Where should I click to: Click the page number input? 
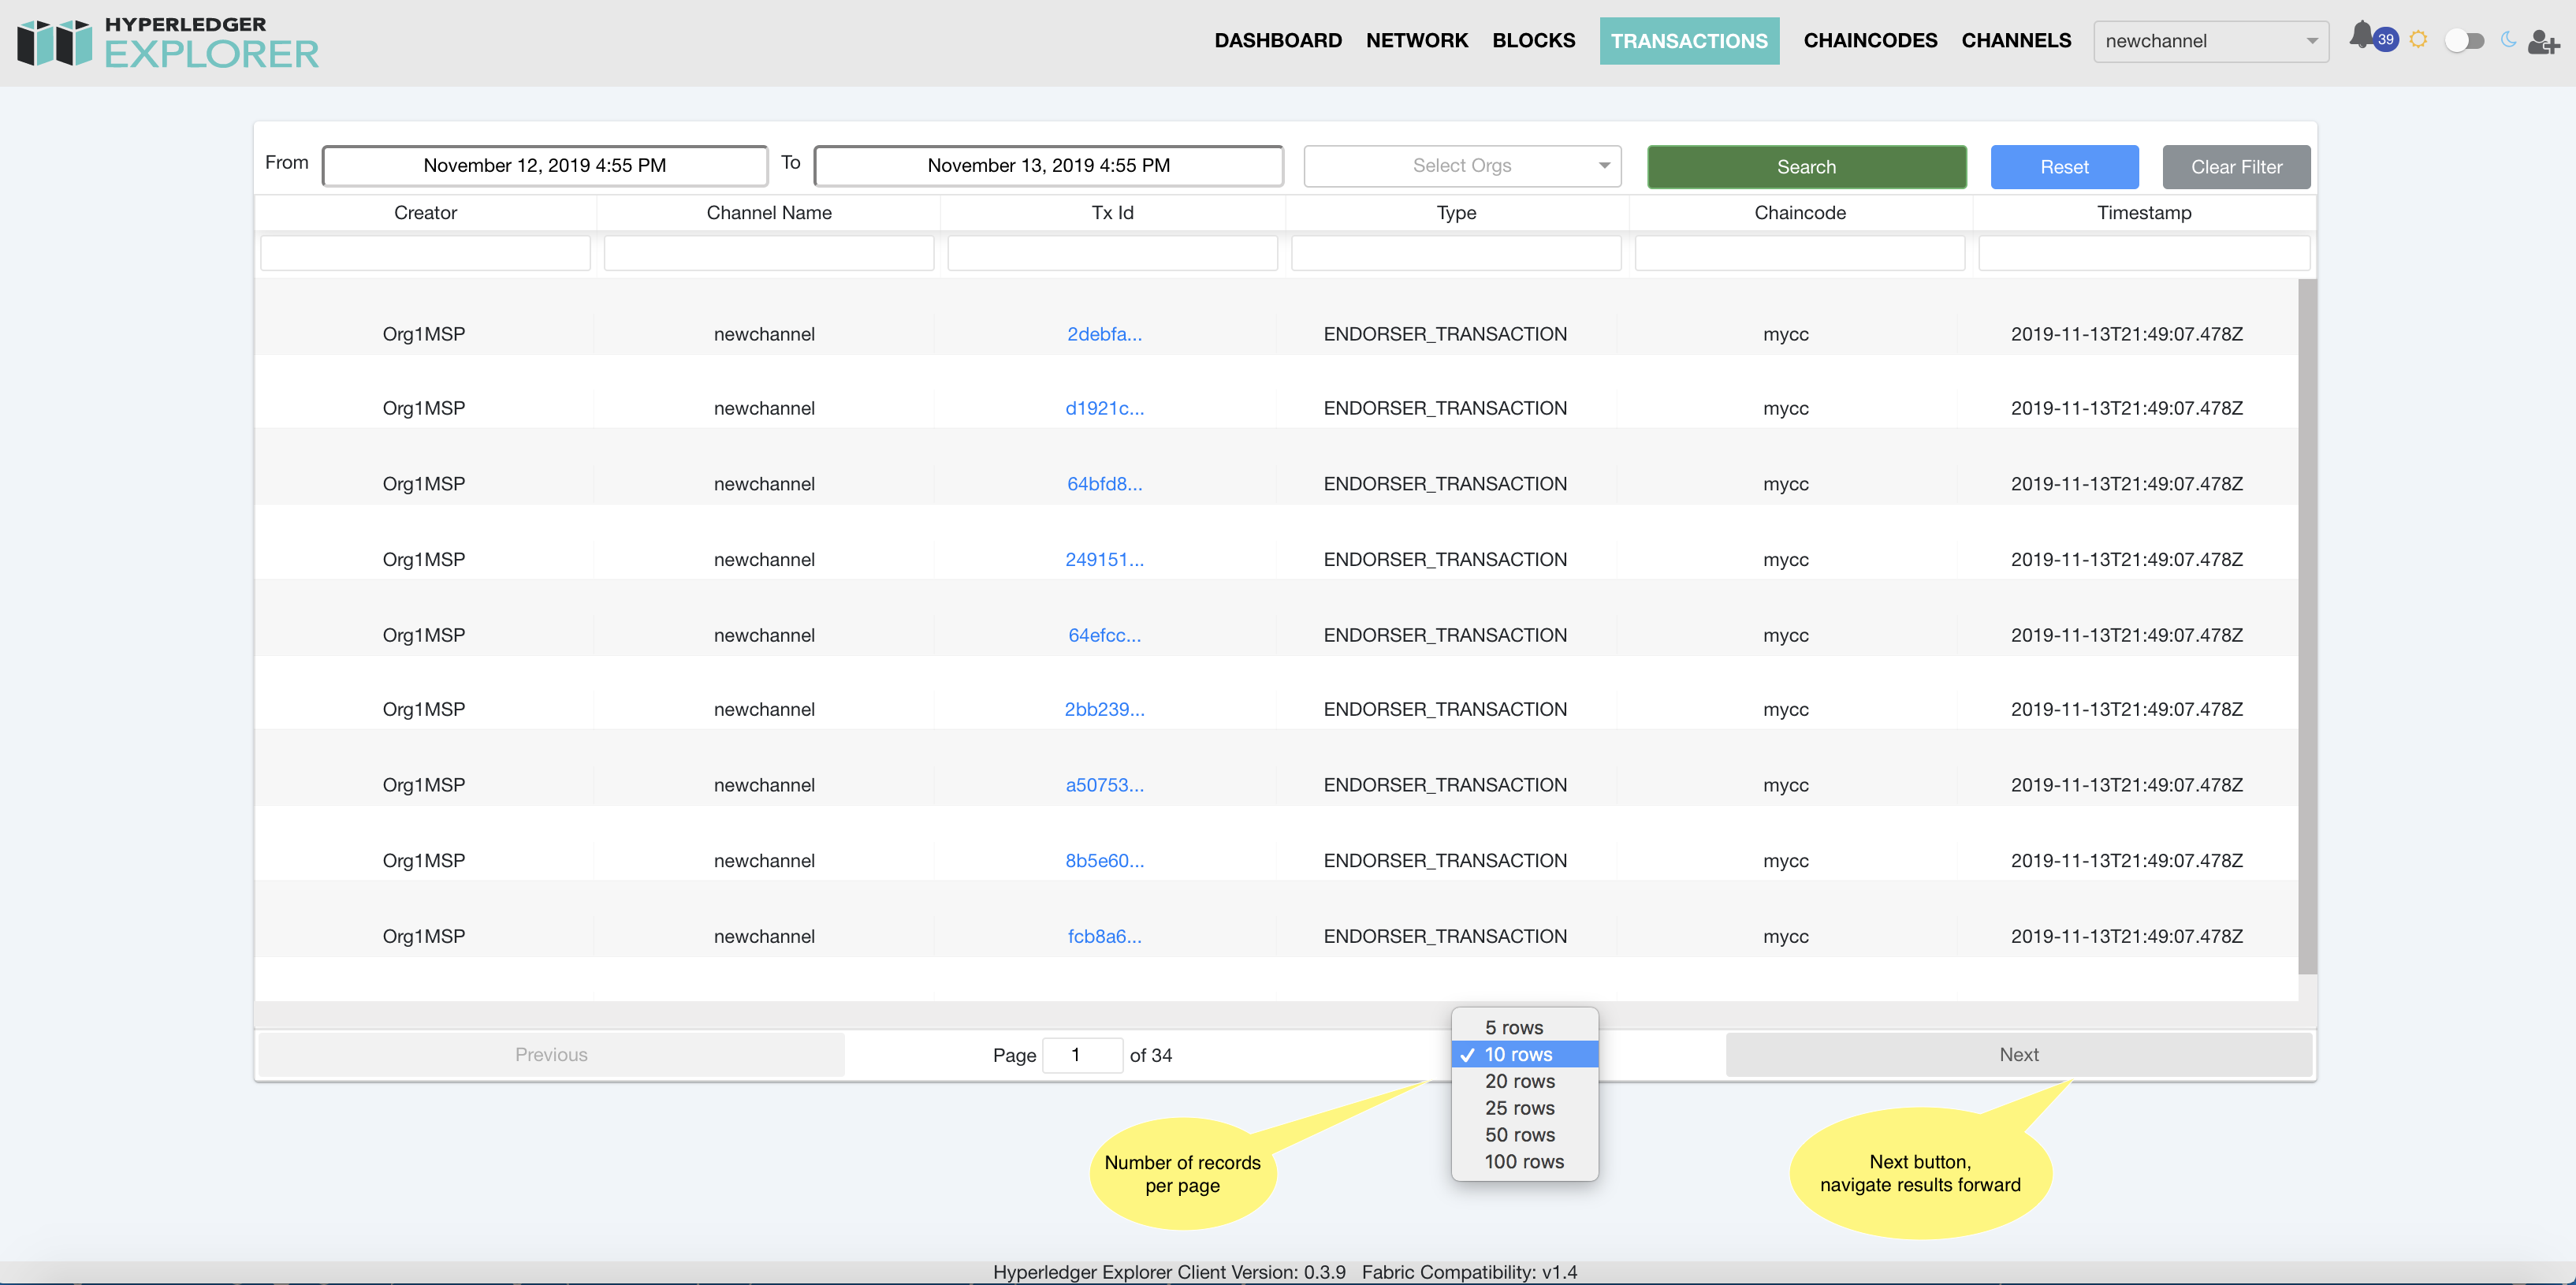tap(1082, 1055)
